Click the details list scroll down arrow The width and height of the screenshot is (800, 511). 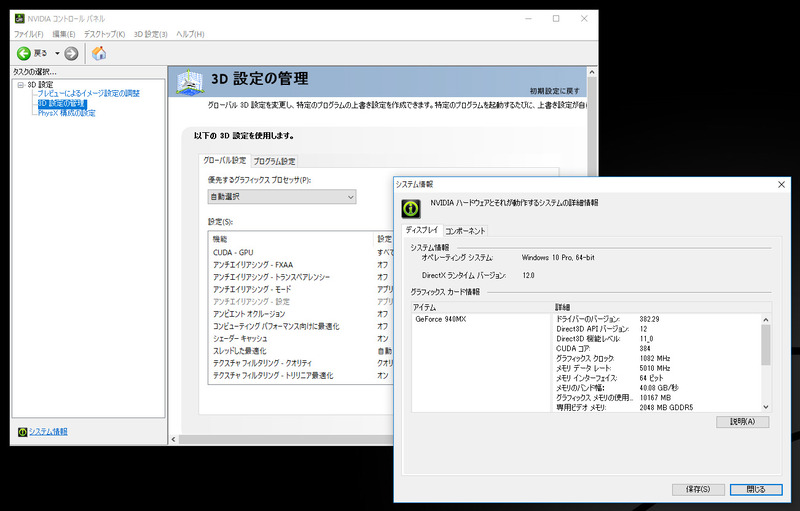coord(766,407)
